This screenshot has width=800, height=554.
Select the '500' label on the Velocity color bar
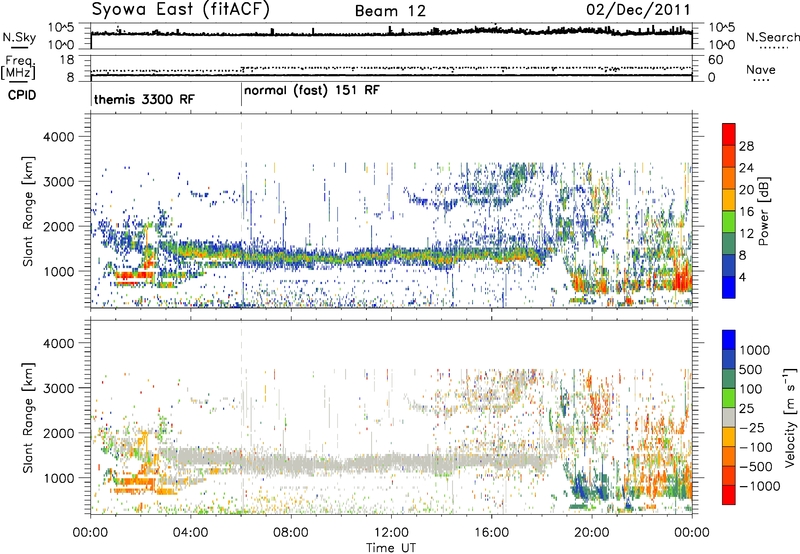750,370
